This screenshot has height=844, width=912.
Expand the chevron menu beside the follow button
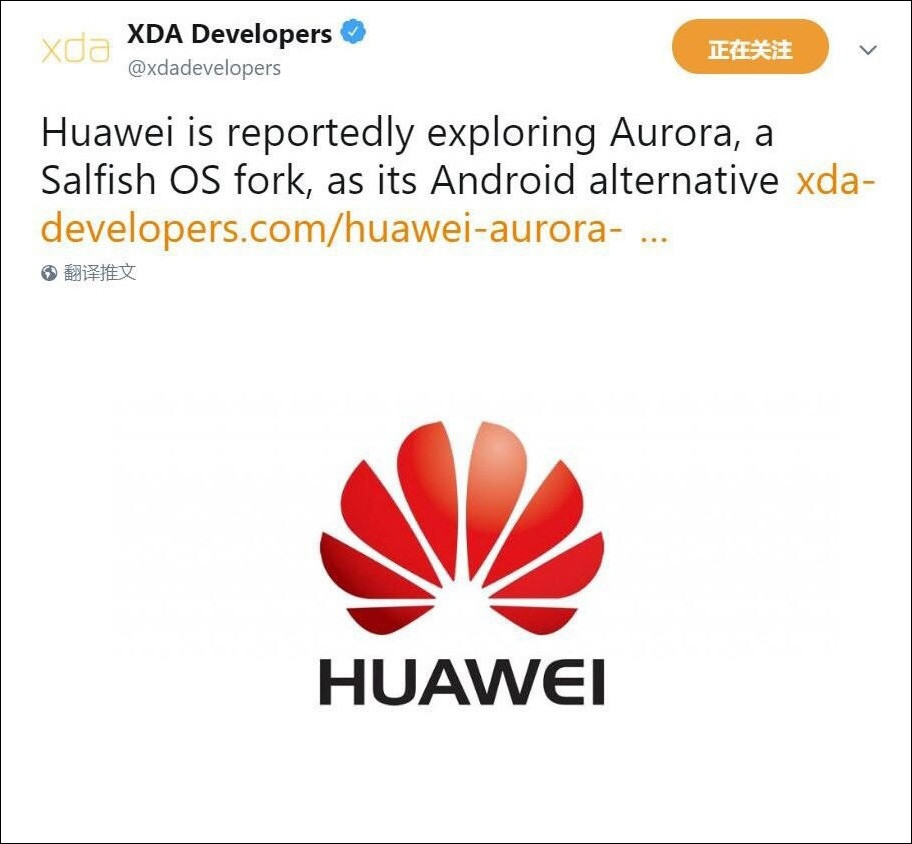click(x=868, y=50)
